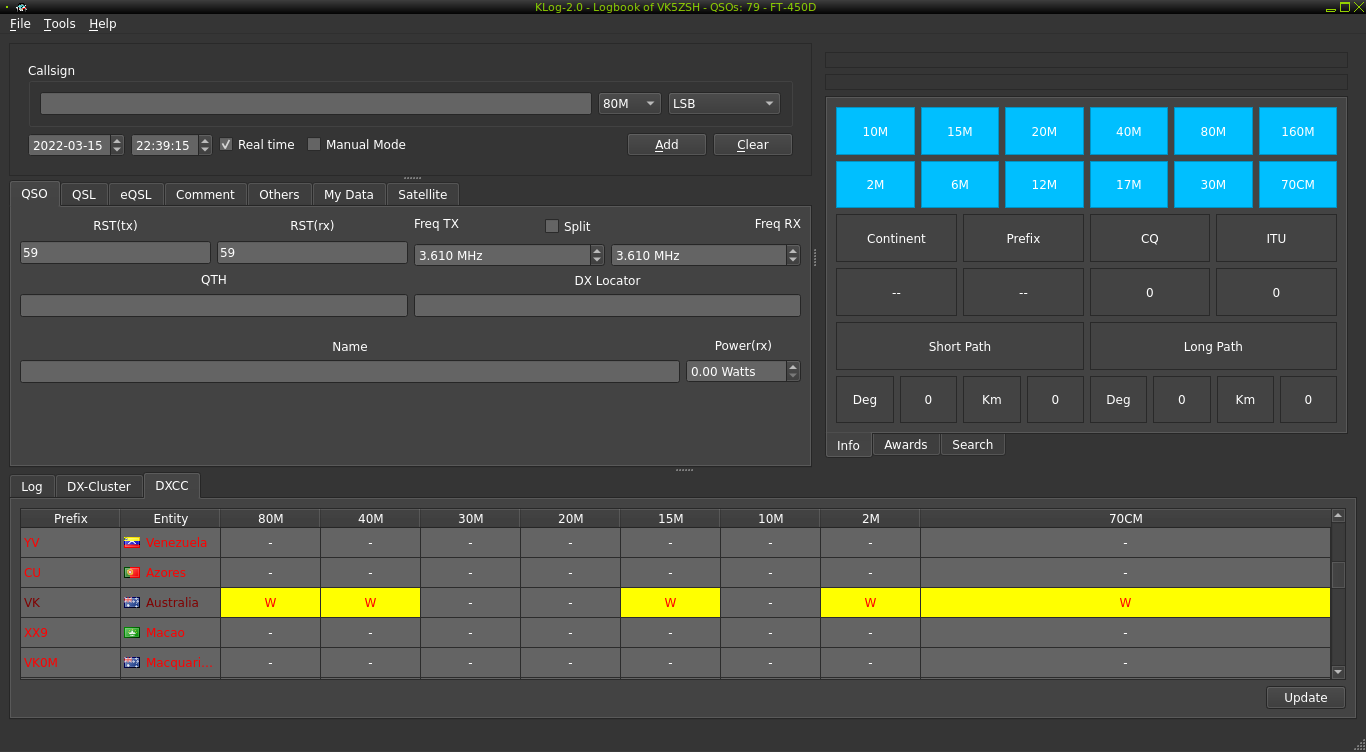Adjust the date 2022-03-15 stepper
This screenshot has height=752, width=1366.
117,145
